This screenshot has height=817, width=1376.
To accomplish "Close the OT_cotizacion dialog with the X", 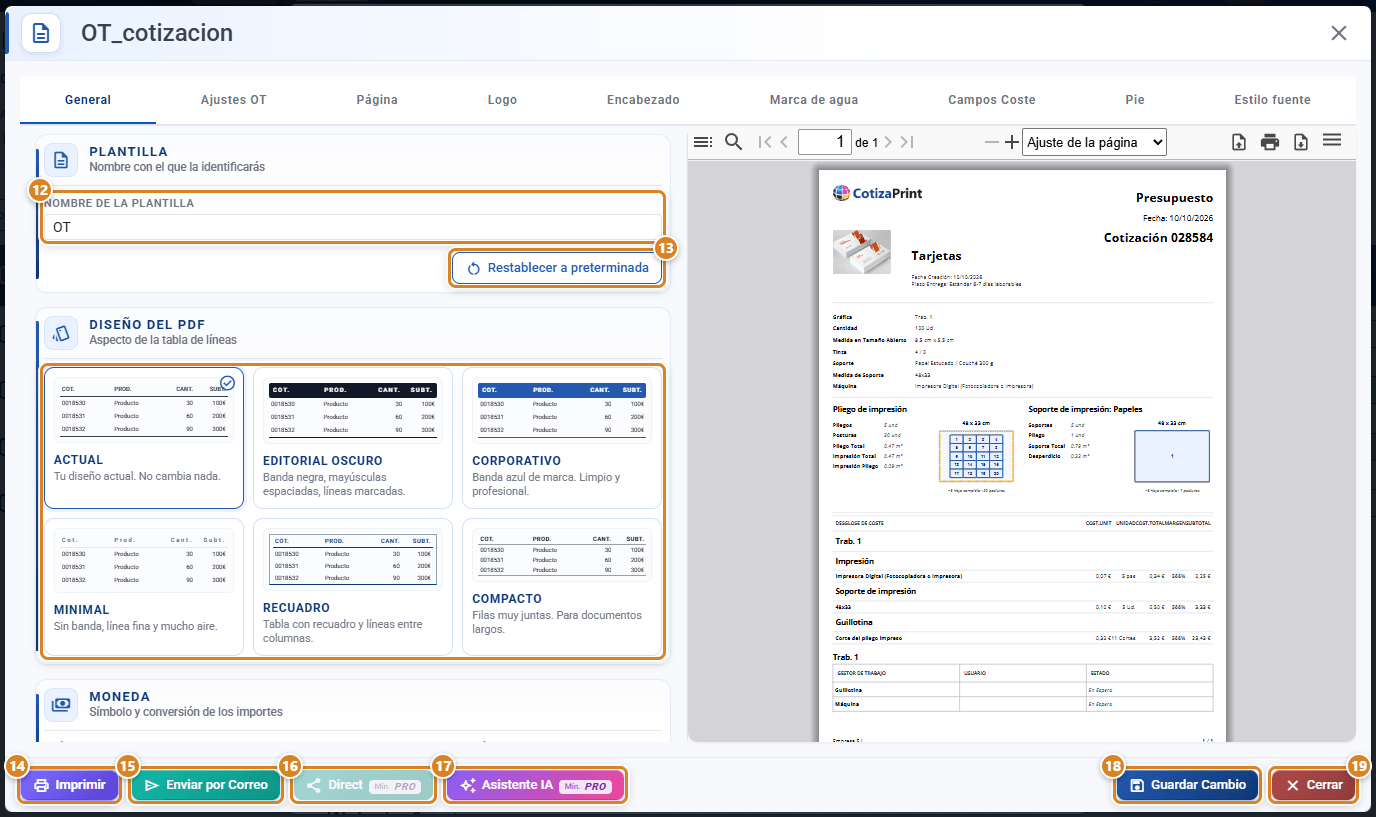I will pyautogui.click(x=1339, y=33).
